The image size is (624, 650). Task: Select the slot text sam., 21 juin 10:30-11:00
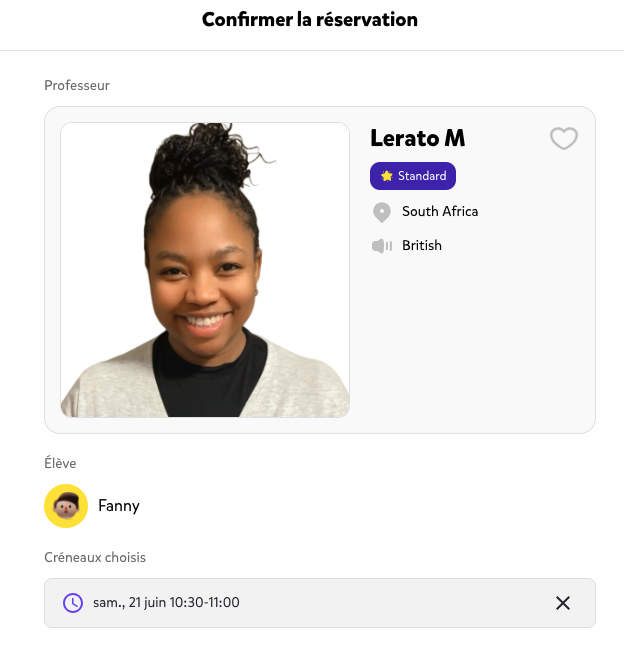coord(166,602)
